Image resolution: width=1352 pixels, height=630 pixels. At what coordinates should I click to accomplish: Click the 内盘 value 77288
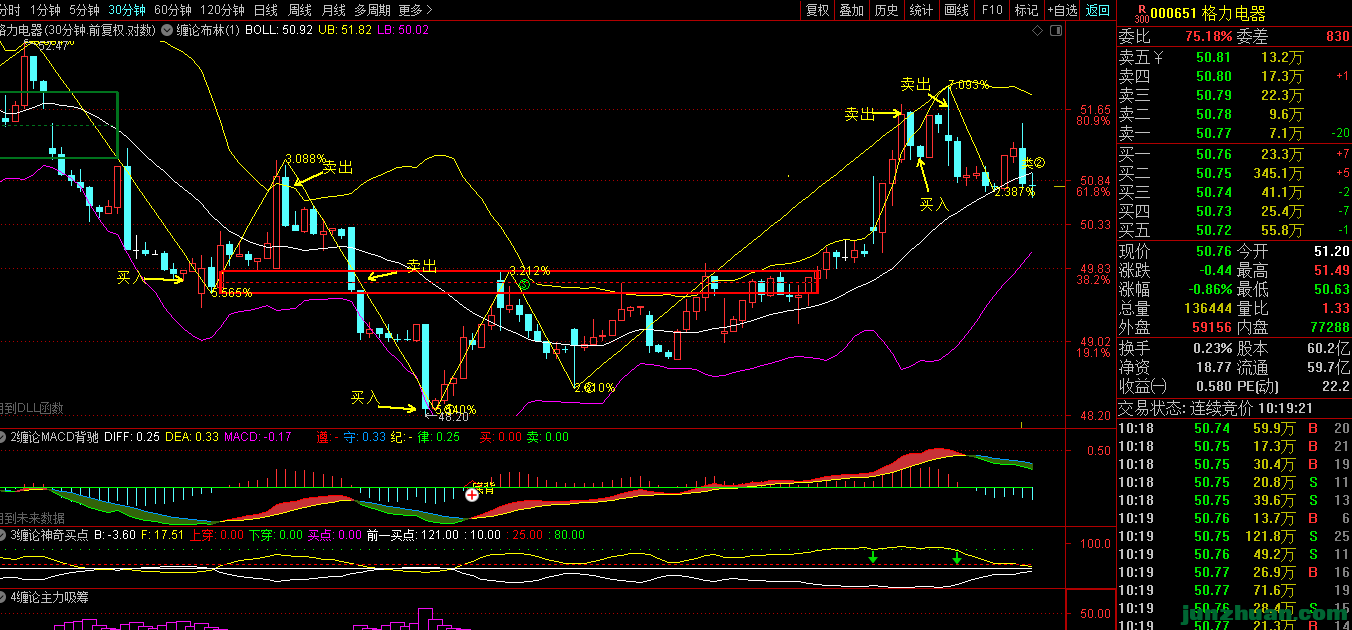point(1328,327)
